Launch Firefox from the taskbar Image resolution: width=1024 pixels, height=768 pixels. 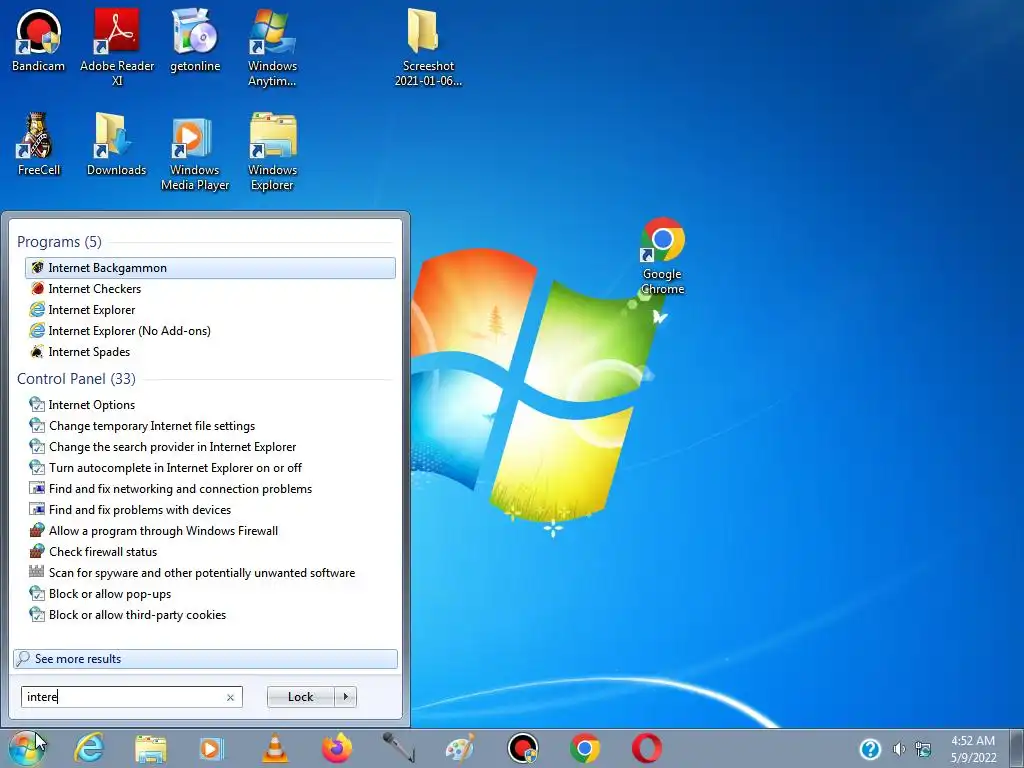[x=337, y=748]
